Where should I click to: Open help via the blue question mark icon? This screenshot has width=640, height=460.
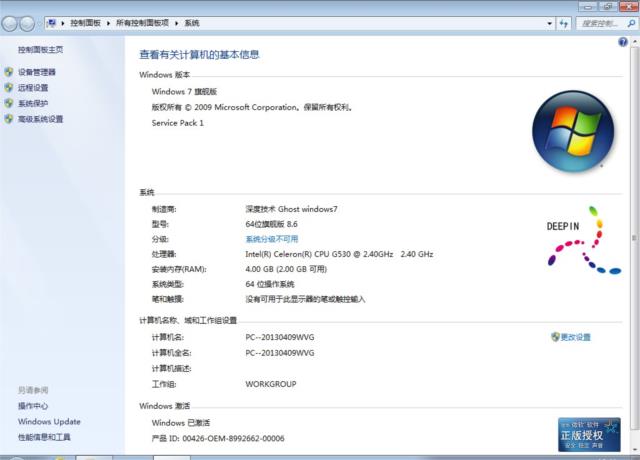pyautogui.click(x=622, y=42)
